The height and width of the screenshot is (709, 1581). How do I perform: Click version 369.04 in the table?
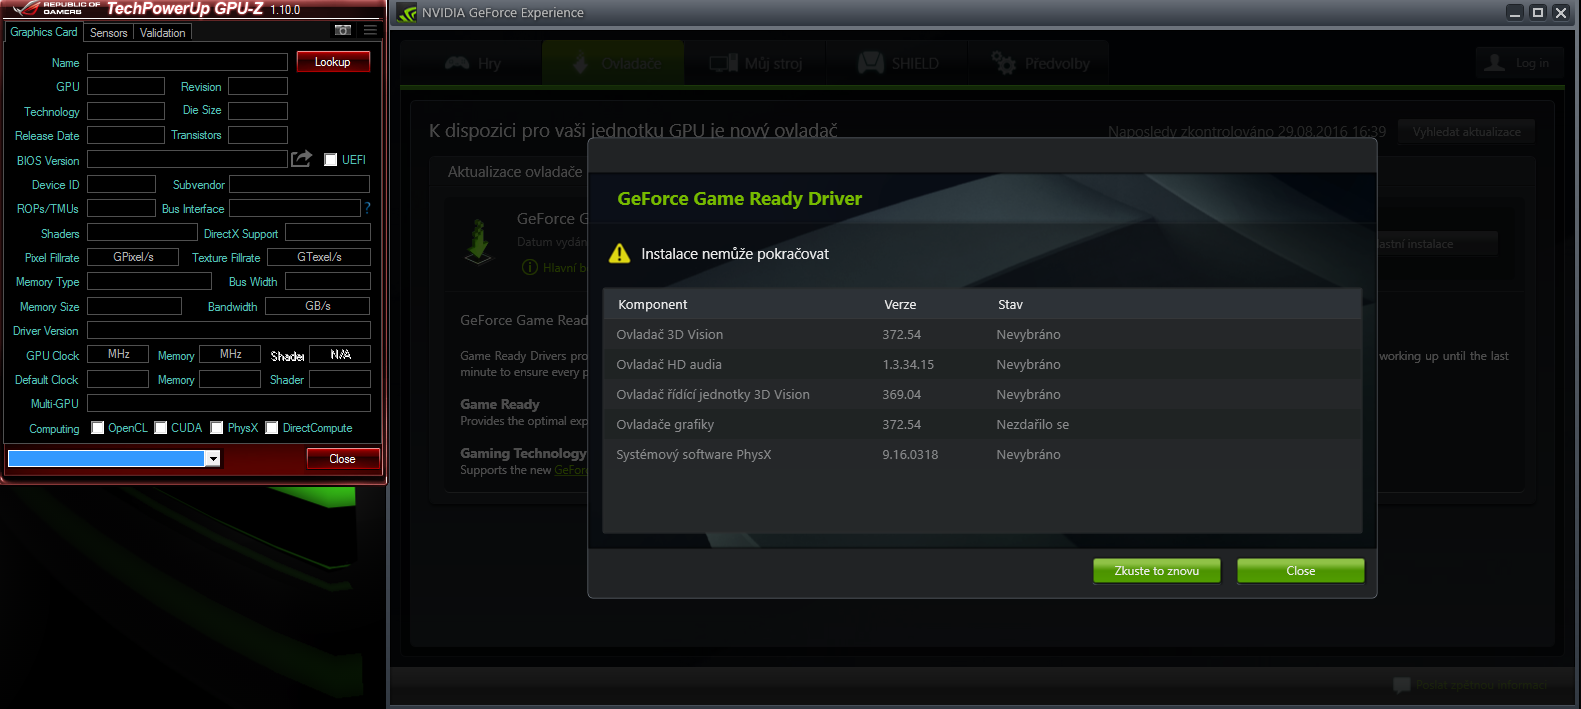point(902,394)
